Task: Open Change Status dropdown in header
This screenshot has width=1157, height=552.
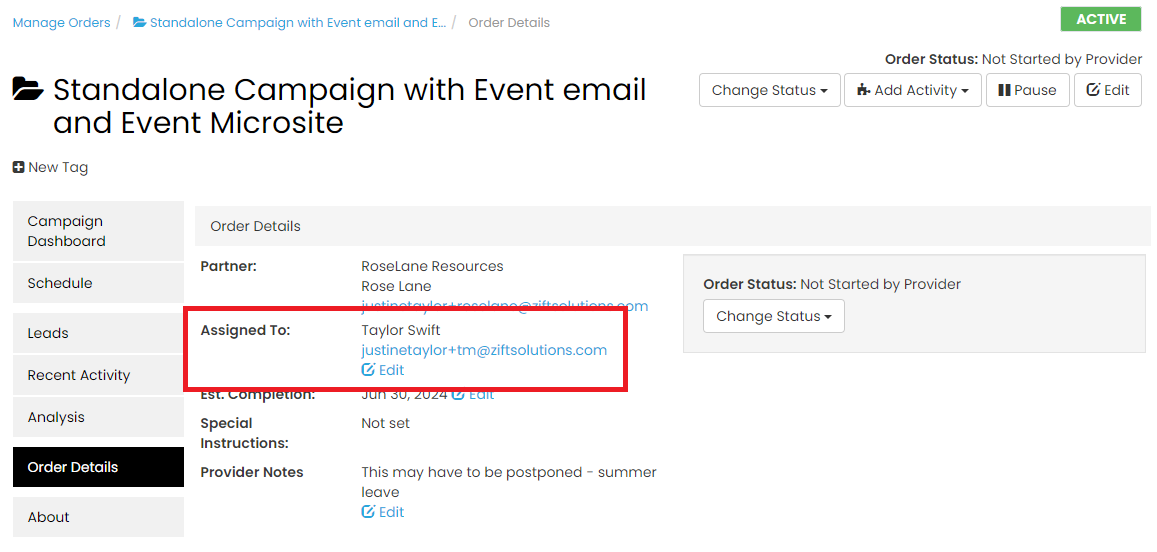Action: pos(770,90)
